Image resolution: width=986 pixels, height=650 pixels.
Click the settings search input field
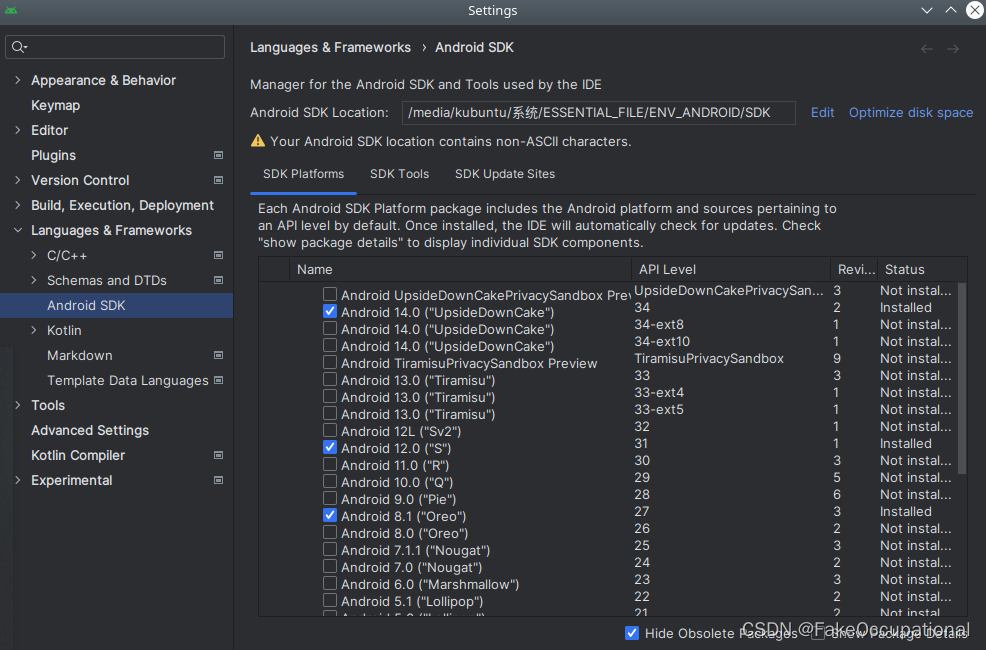[x=115, y=47]
